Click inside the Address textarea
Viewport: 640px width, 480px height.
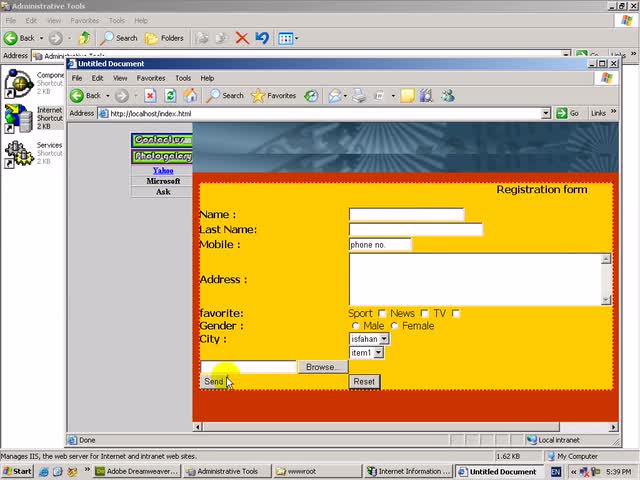tap(475, 279)
